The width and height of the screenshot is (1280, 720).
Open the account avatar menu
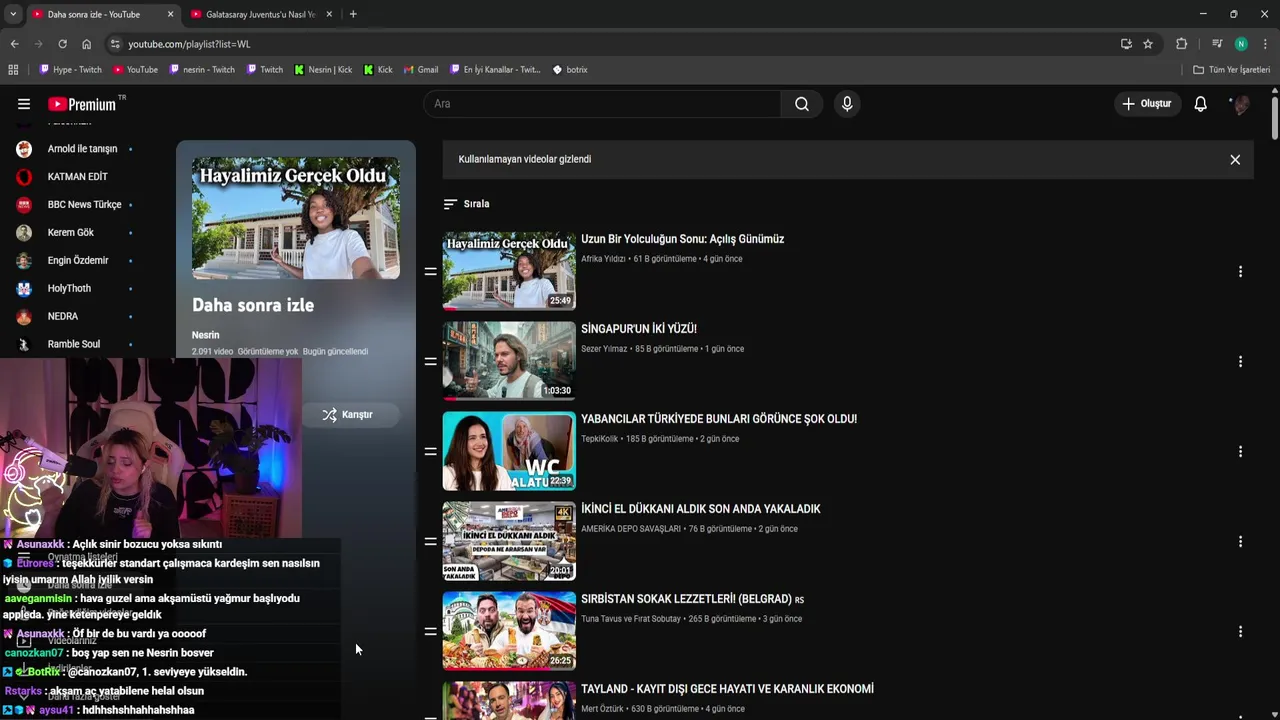[x=1241, y=104]
